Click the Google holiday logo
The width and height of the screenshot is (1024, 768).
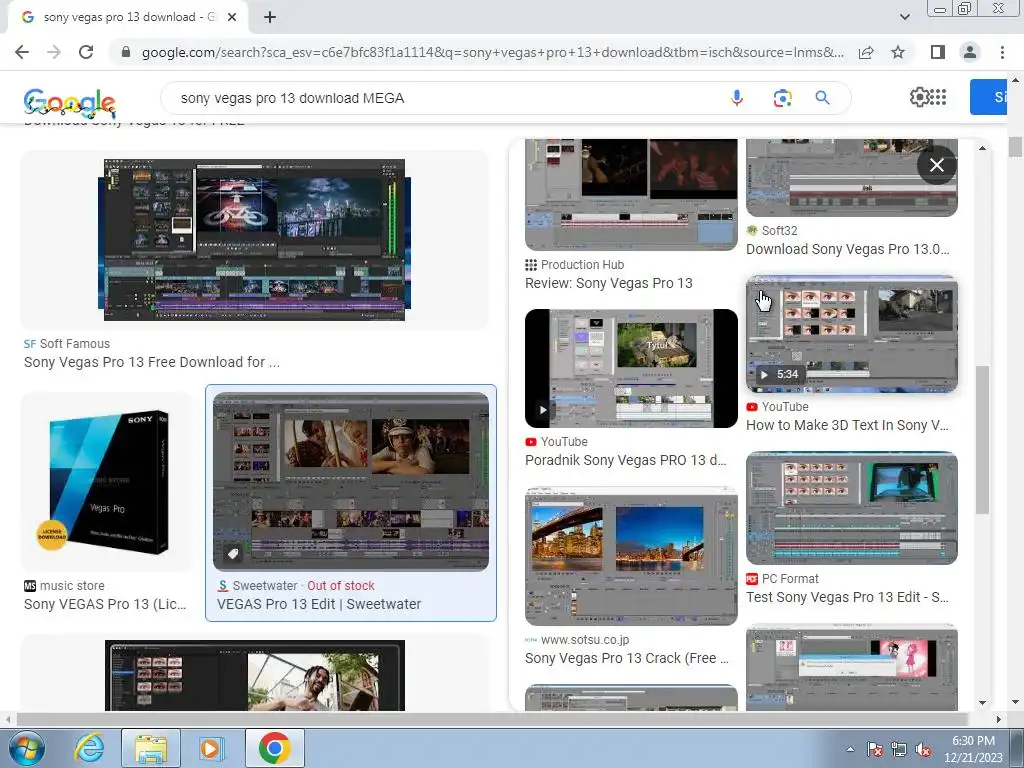(x=69, y=103)
